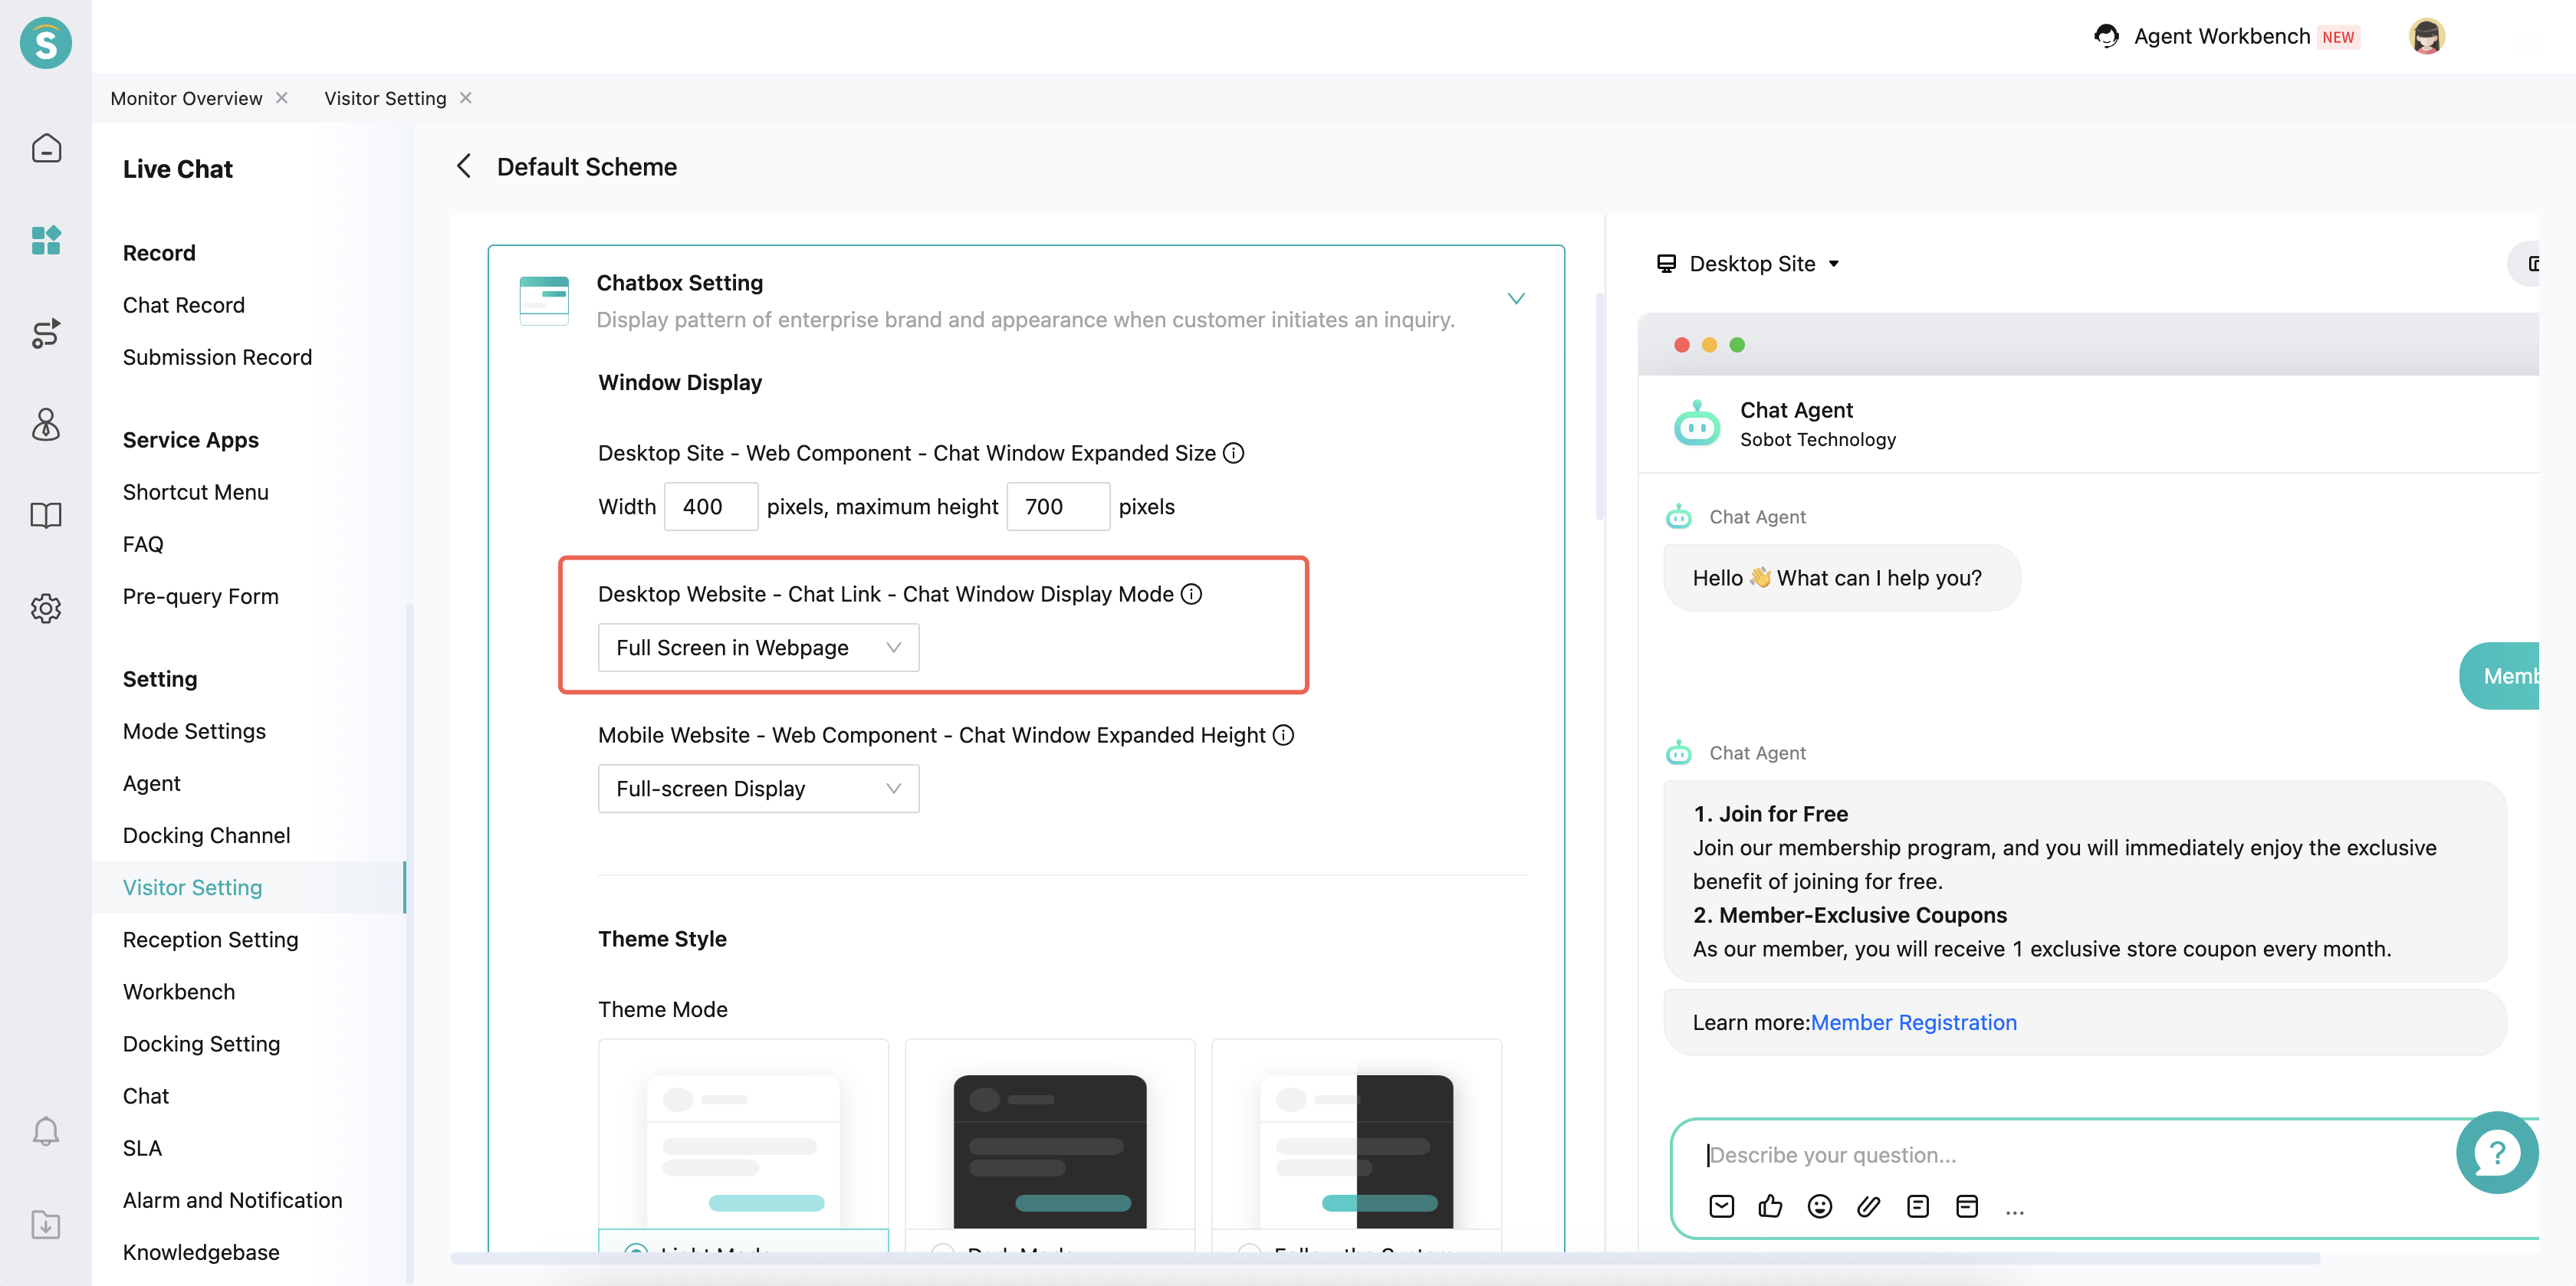Screen dimensions: 2576x1286
Task: Choose the Follow the System theme preview
Action: click(1356, 1150)
